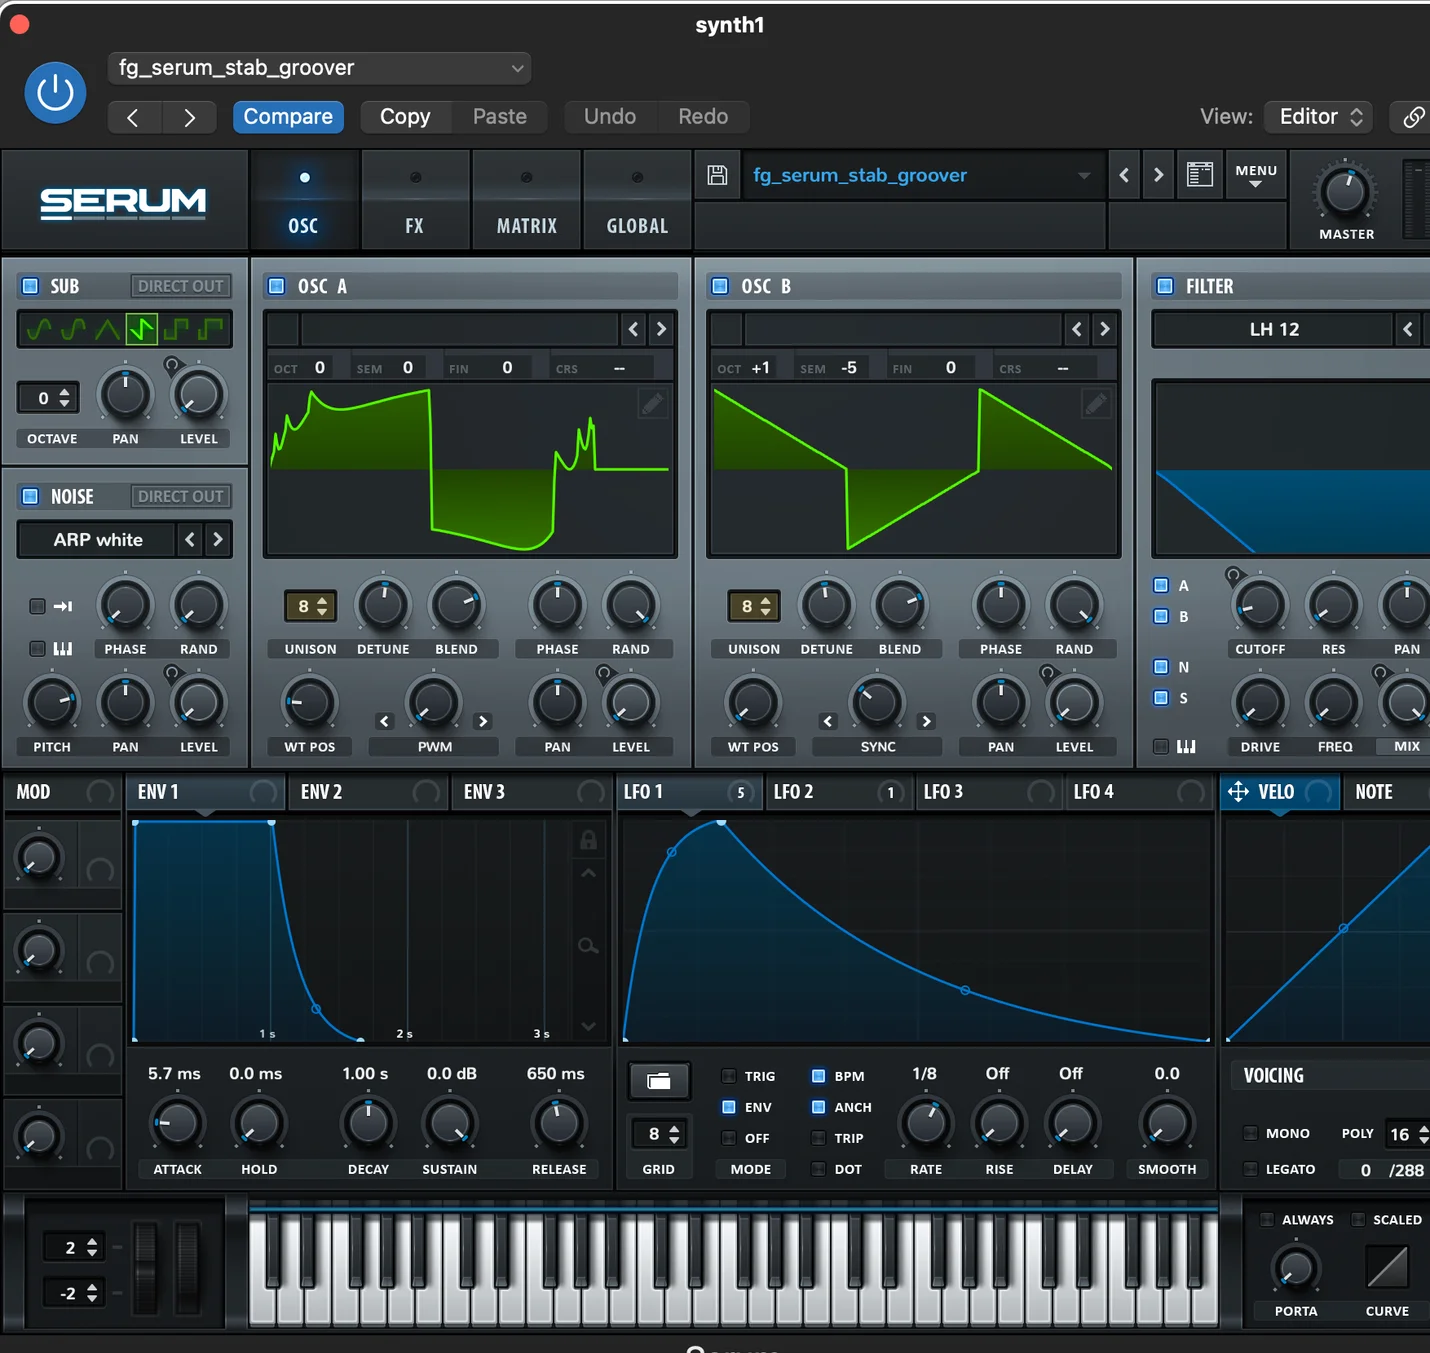Select the sine sub oscillator waveform
1430x1353 pixels.
pyautogui.click(x=38, y=329)
